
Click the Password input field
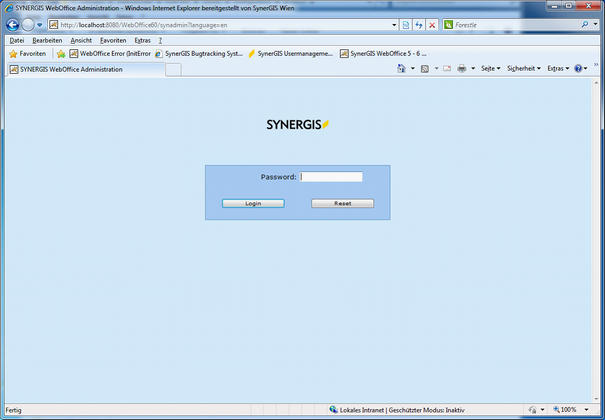[x=331, y=177]
